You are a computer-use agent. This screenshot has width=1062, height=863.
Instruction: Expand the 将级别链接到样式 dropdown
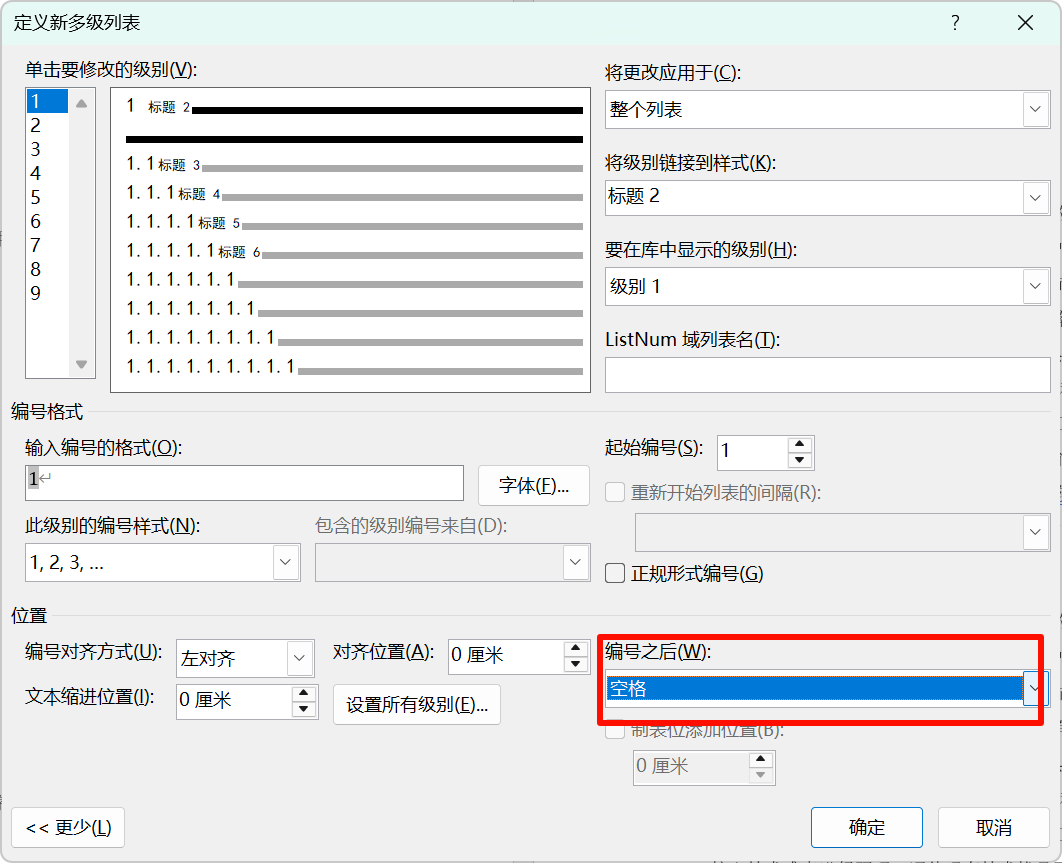coord(1035,197)
